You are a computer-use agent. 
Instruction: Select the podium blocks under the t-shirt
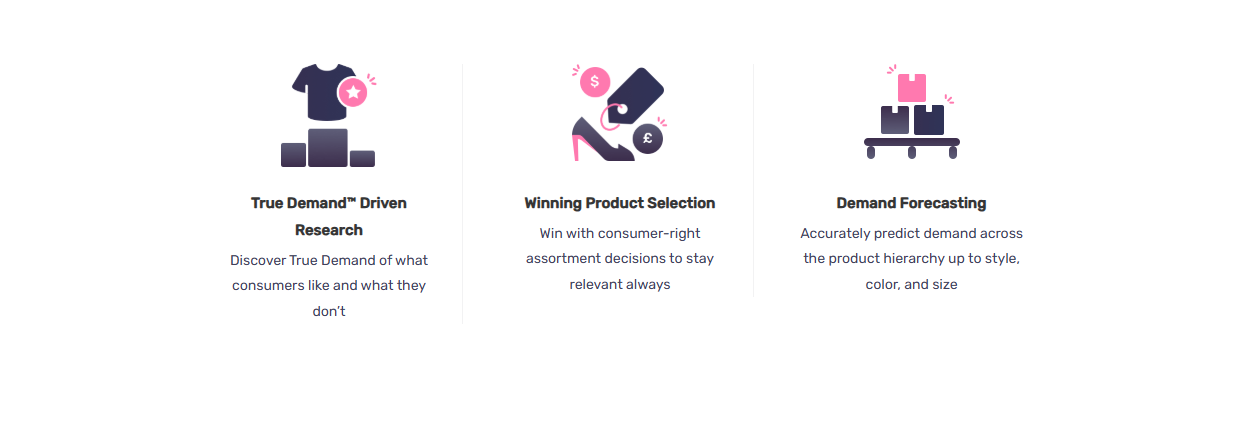[328, 148]
